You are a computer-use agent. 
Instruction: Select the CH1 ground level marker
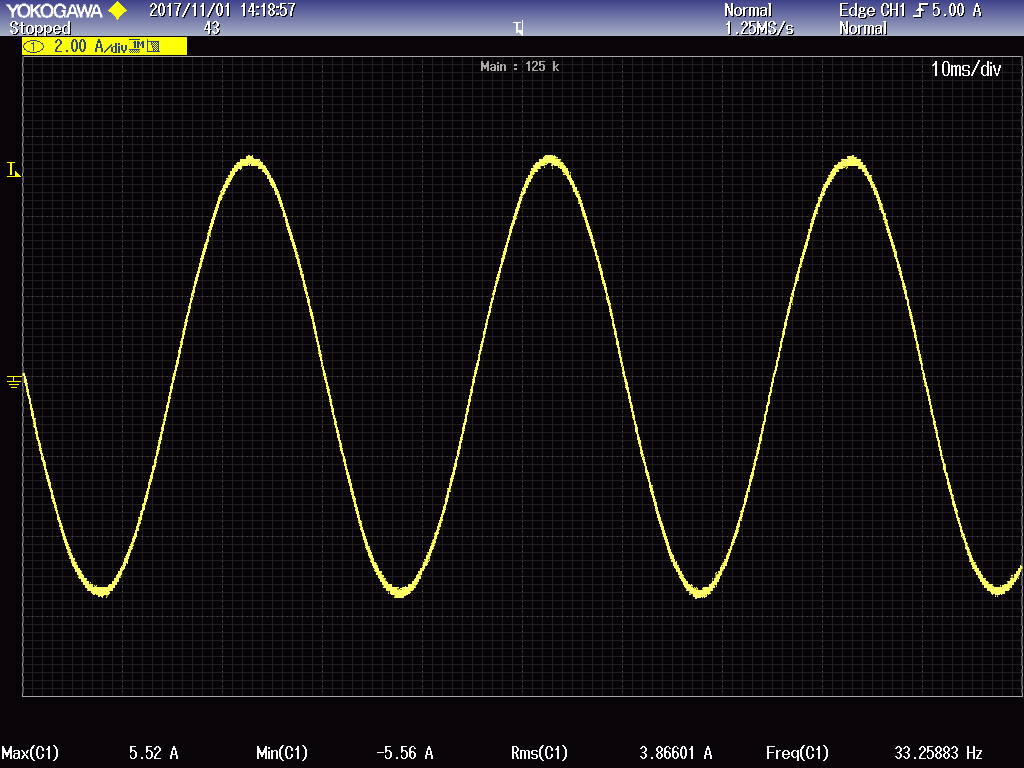pyautogui.click(x=13, y=381)
